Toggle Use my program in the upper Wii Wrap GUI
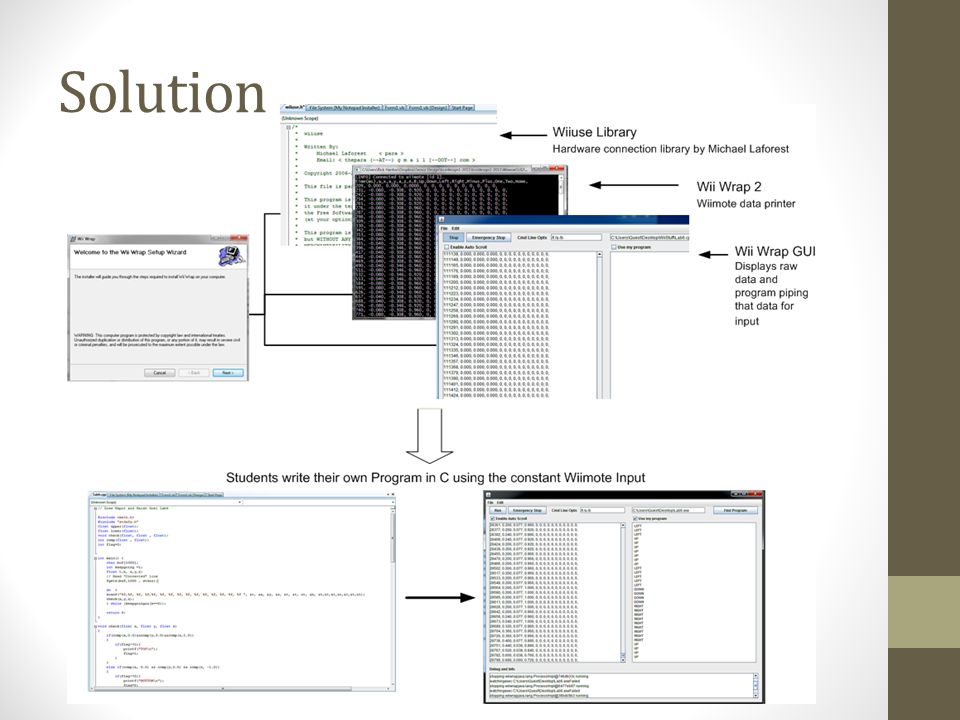 614,247
